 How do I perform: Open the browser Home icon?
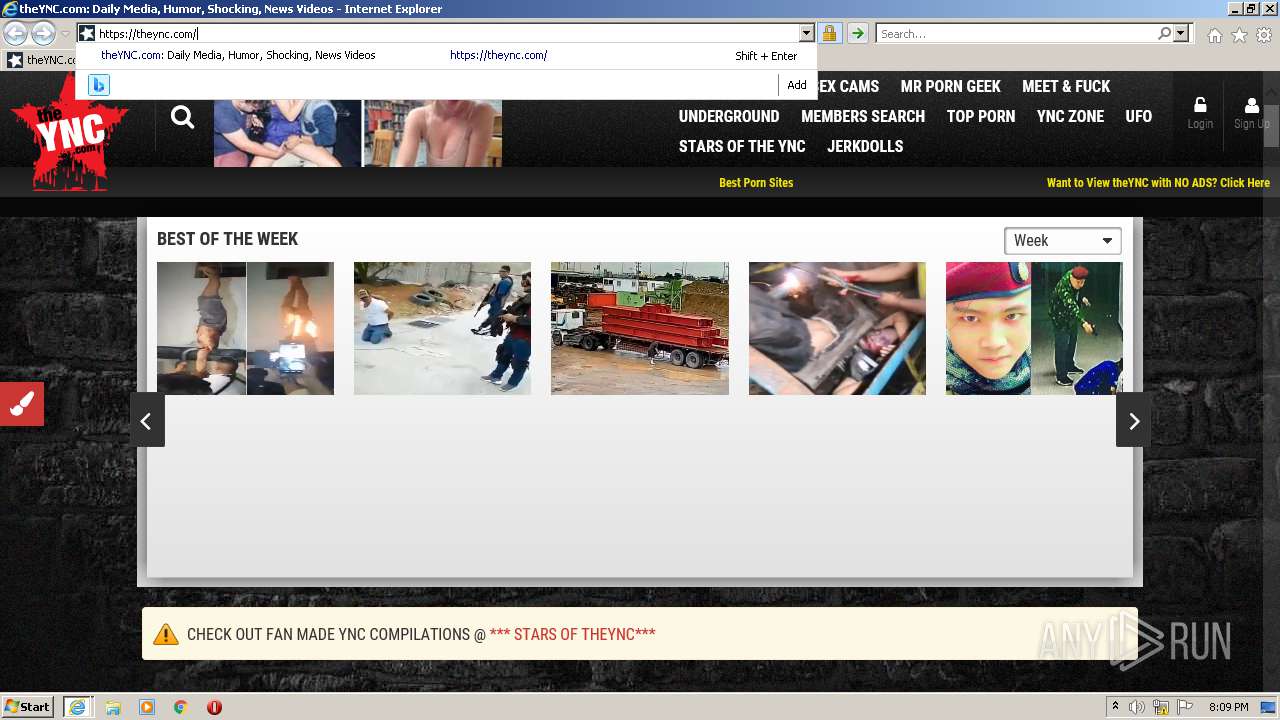tap(1214, 35)
